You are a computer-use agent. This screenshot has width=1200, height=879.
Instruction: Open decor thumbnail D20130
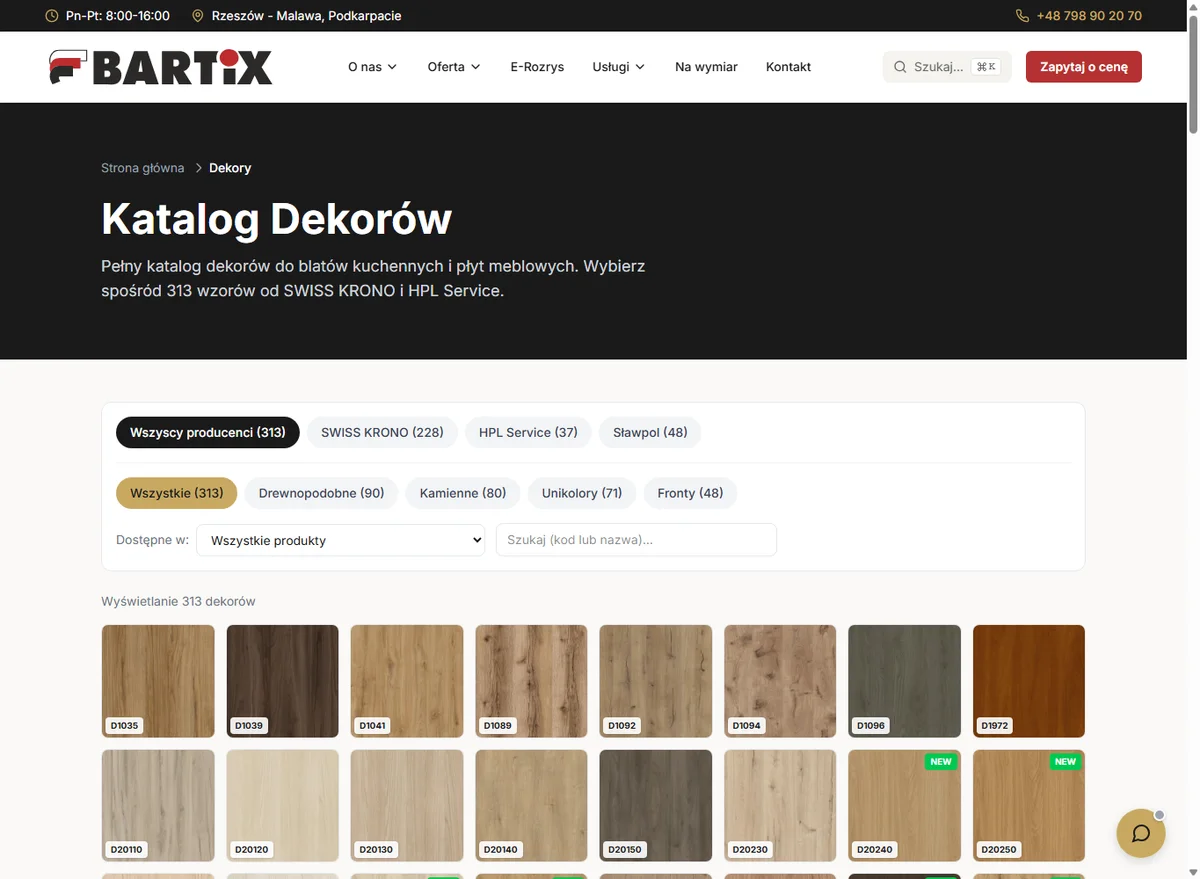tap(407, 806)
